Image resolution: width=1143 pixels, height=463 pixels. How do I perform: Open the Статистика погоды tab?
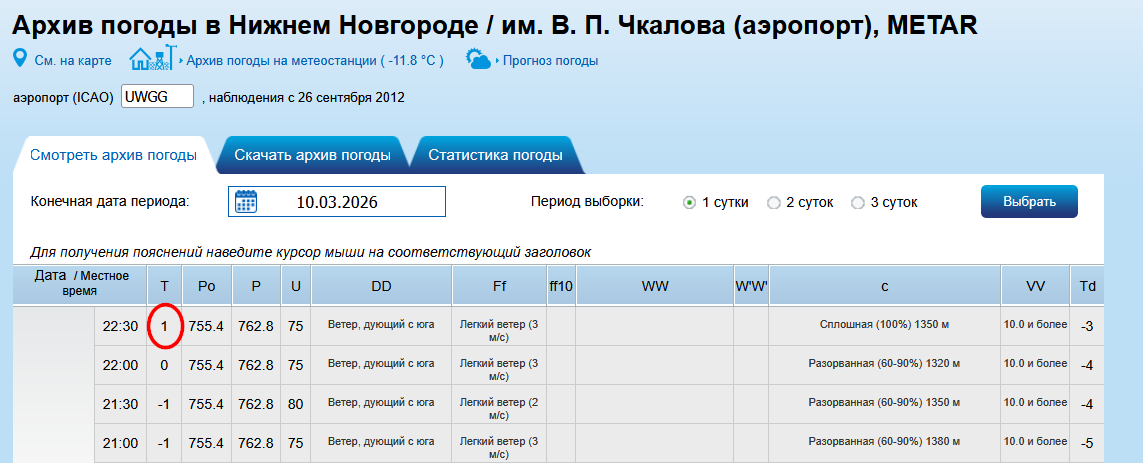point(495,155)
